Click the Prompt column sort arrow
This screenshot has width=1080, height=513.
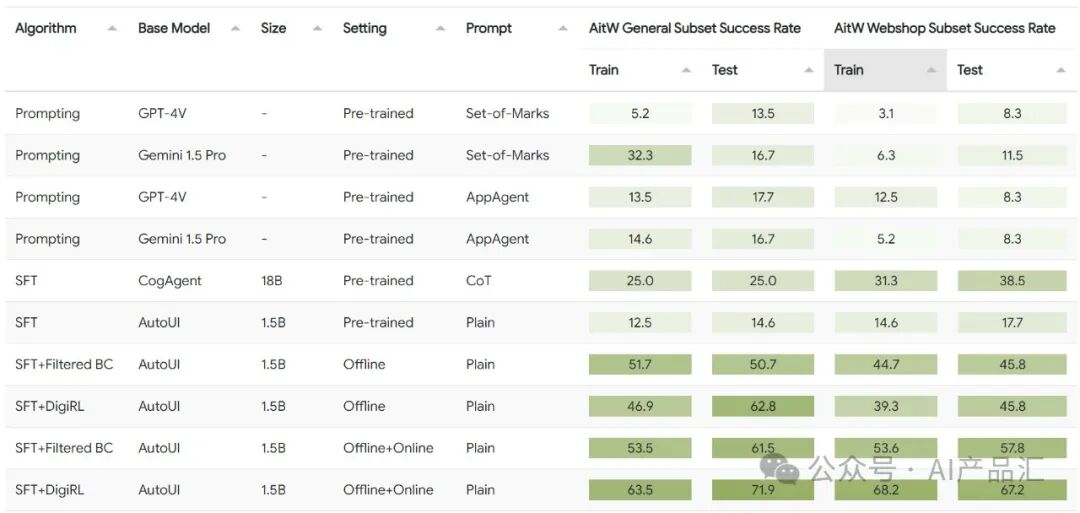(563, 29)
